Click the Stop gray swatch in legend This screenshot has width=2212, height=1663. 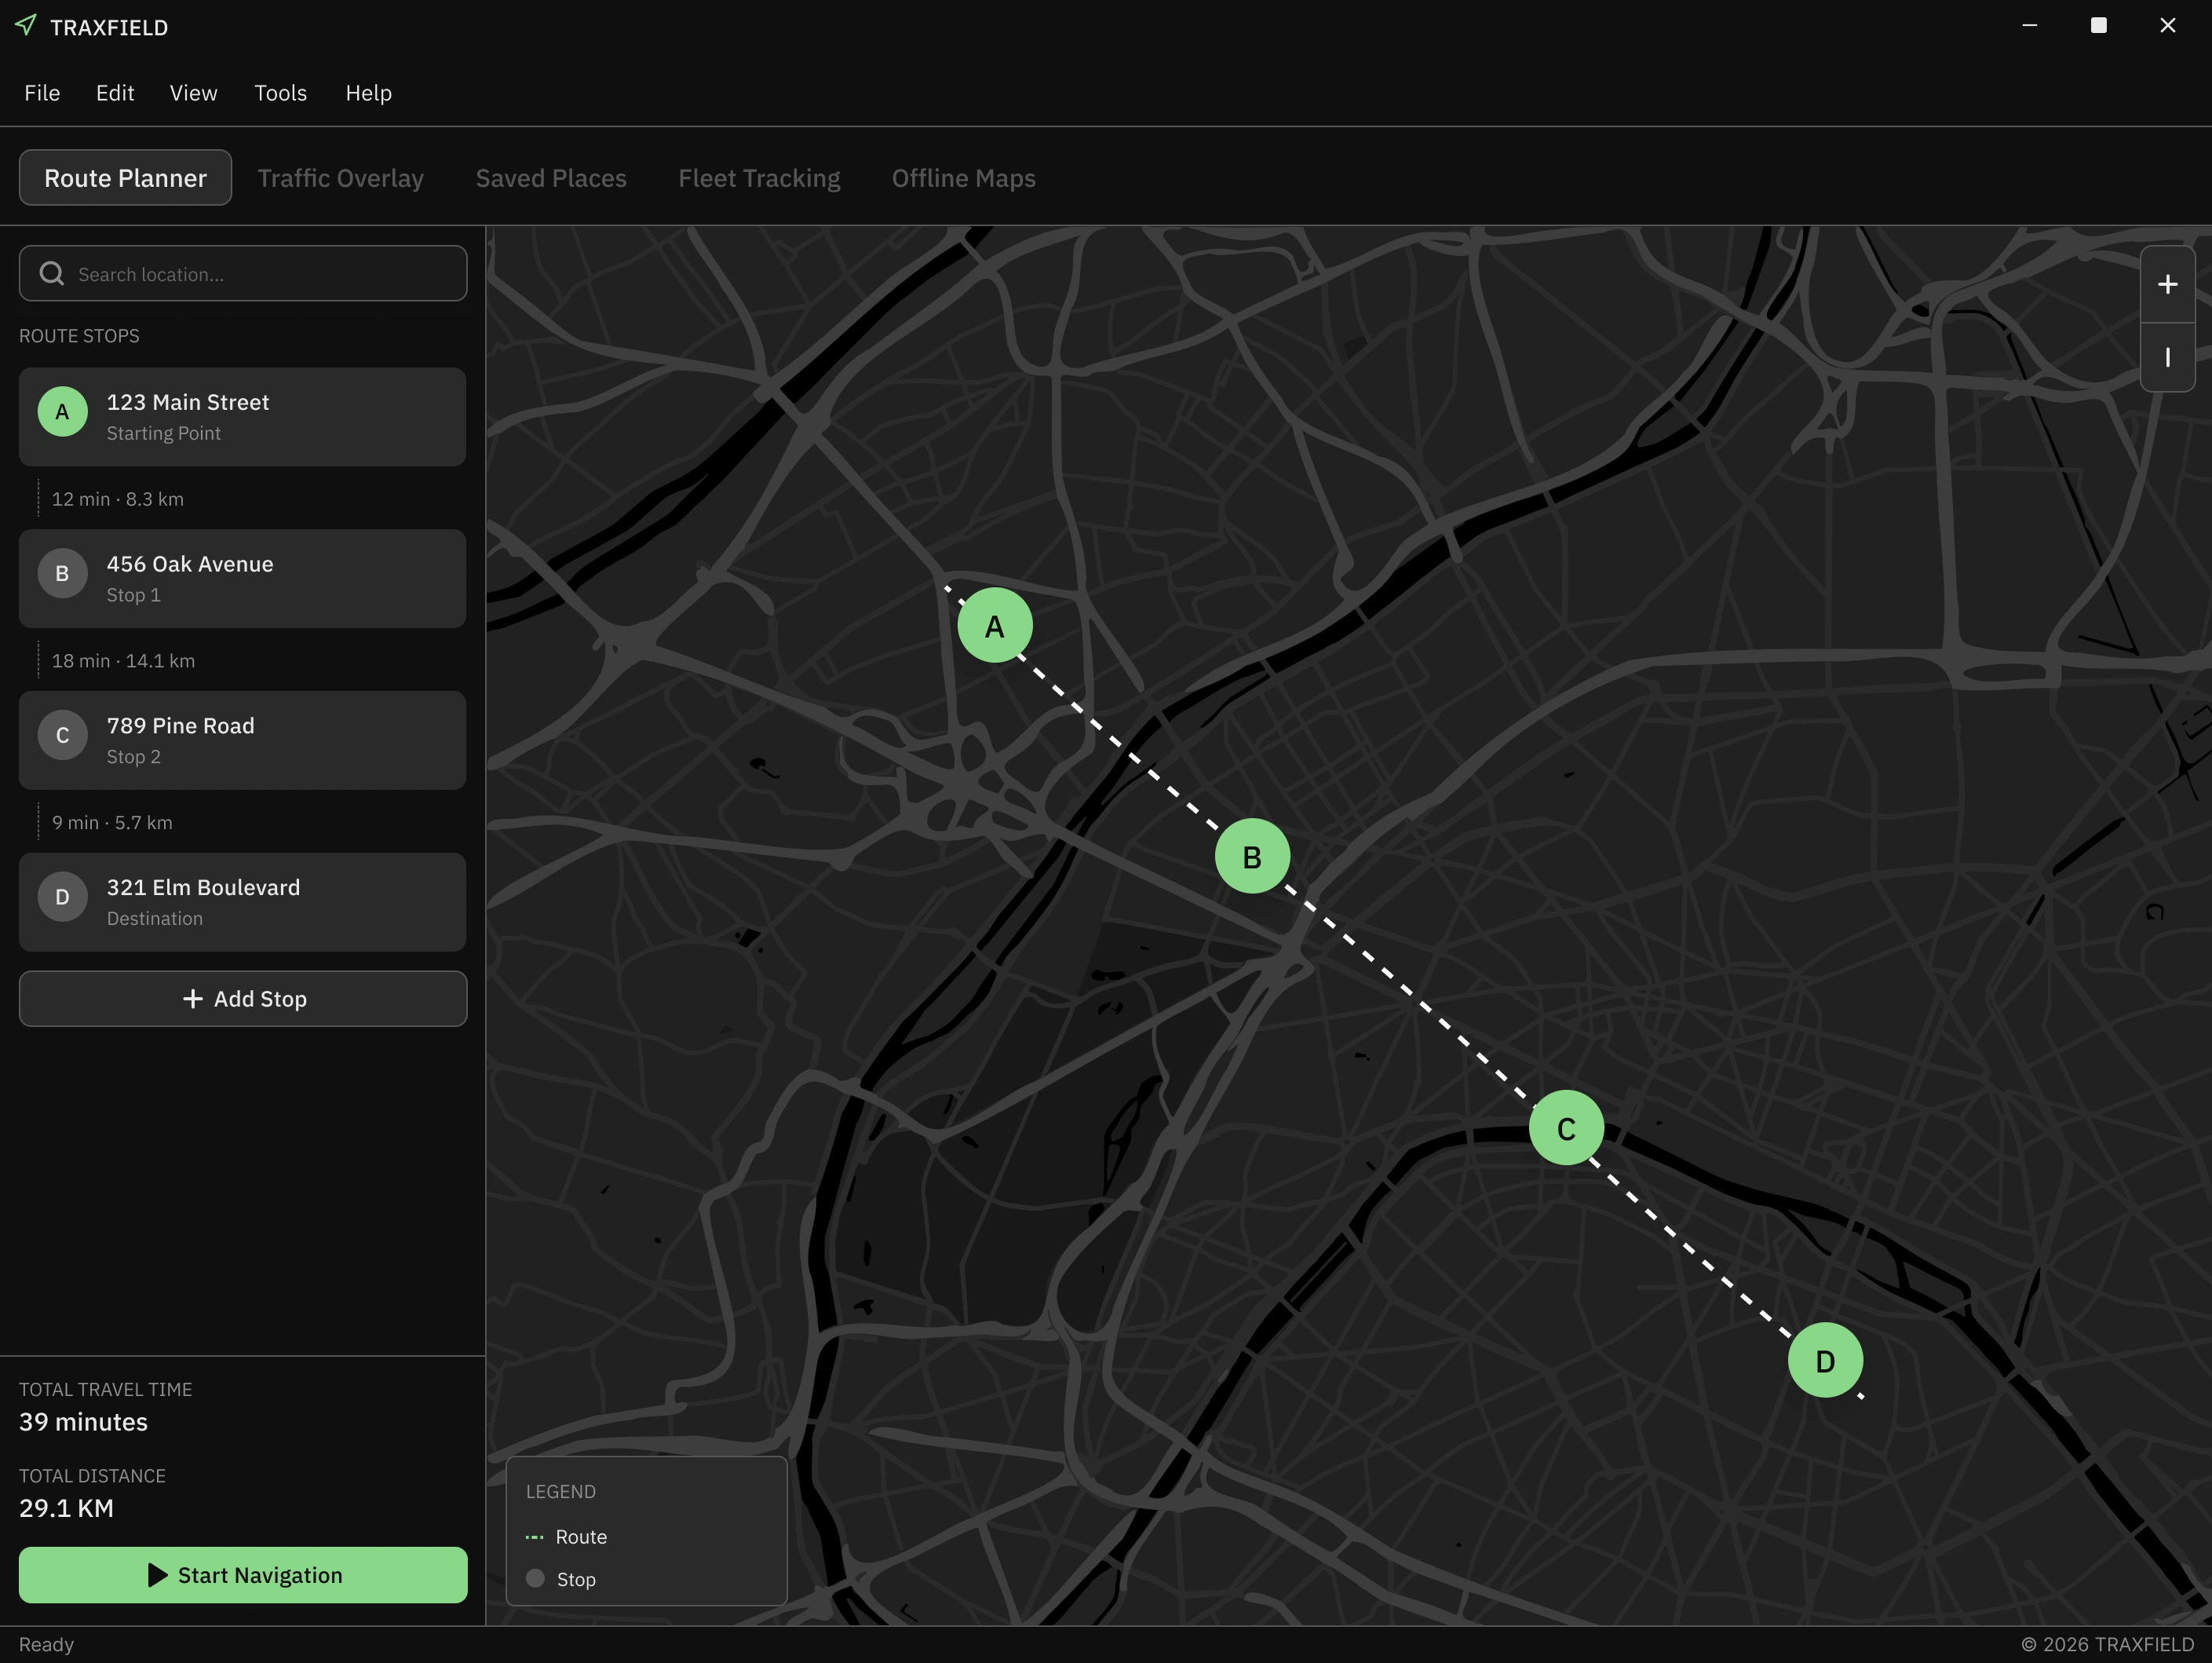tap(535, 1578)
